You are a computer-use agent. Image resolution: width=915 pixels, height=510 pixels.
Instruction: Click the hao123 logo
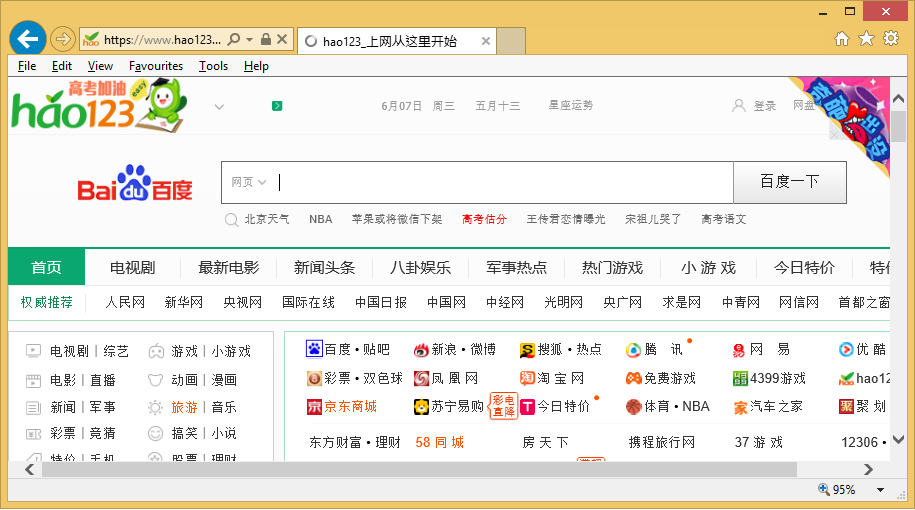99,106
